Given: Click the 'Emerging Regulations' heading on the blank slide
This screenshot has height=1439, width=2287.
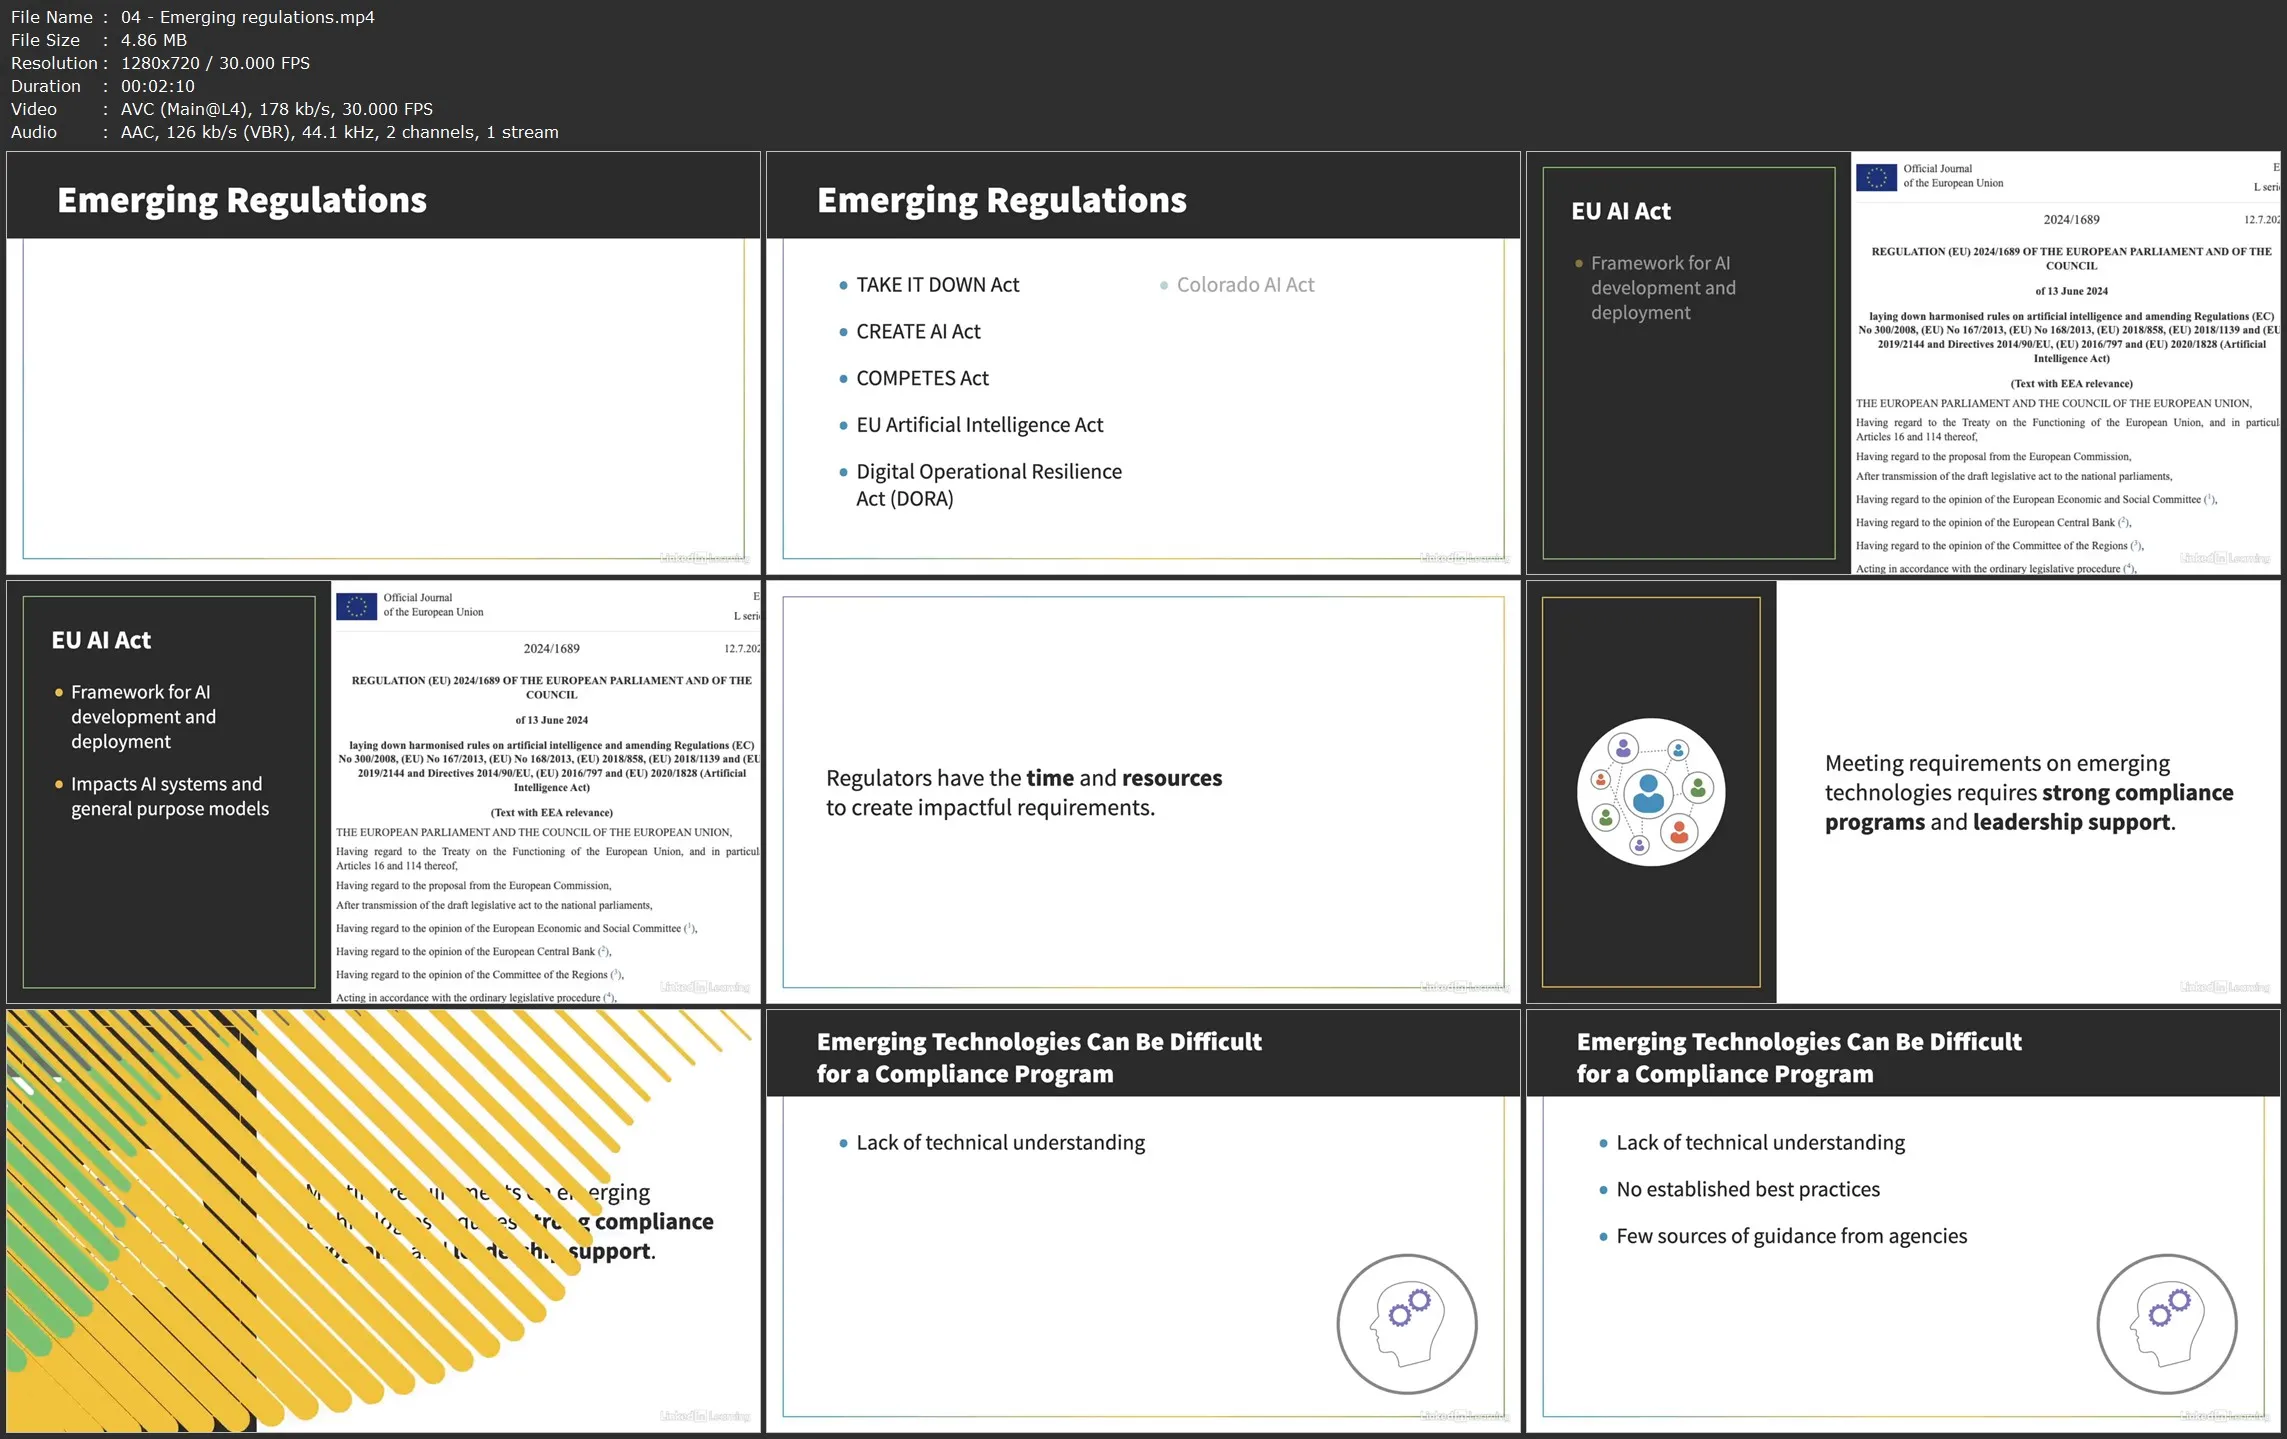Looking at the screenshot, I should pos(242,200).
